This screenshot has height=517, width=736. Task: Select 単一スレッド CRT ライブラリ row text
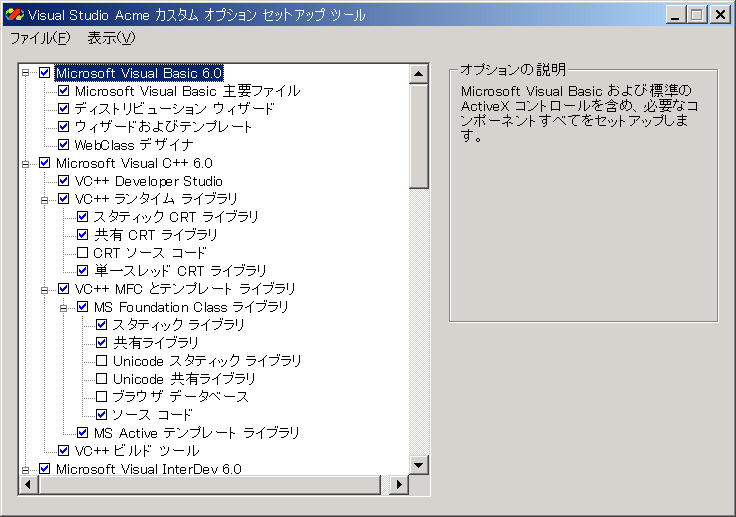coord(180,270)
